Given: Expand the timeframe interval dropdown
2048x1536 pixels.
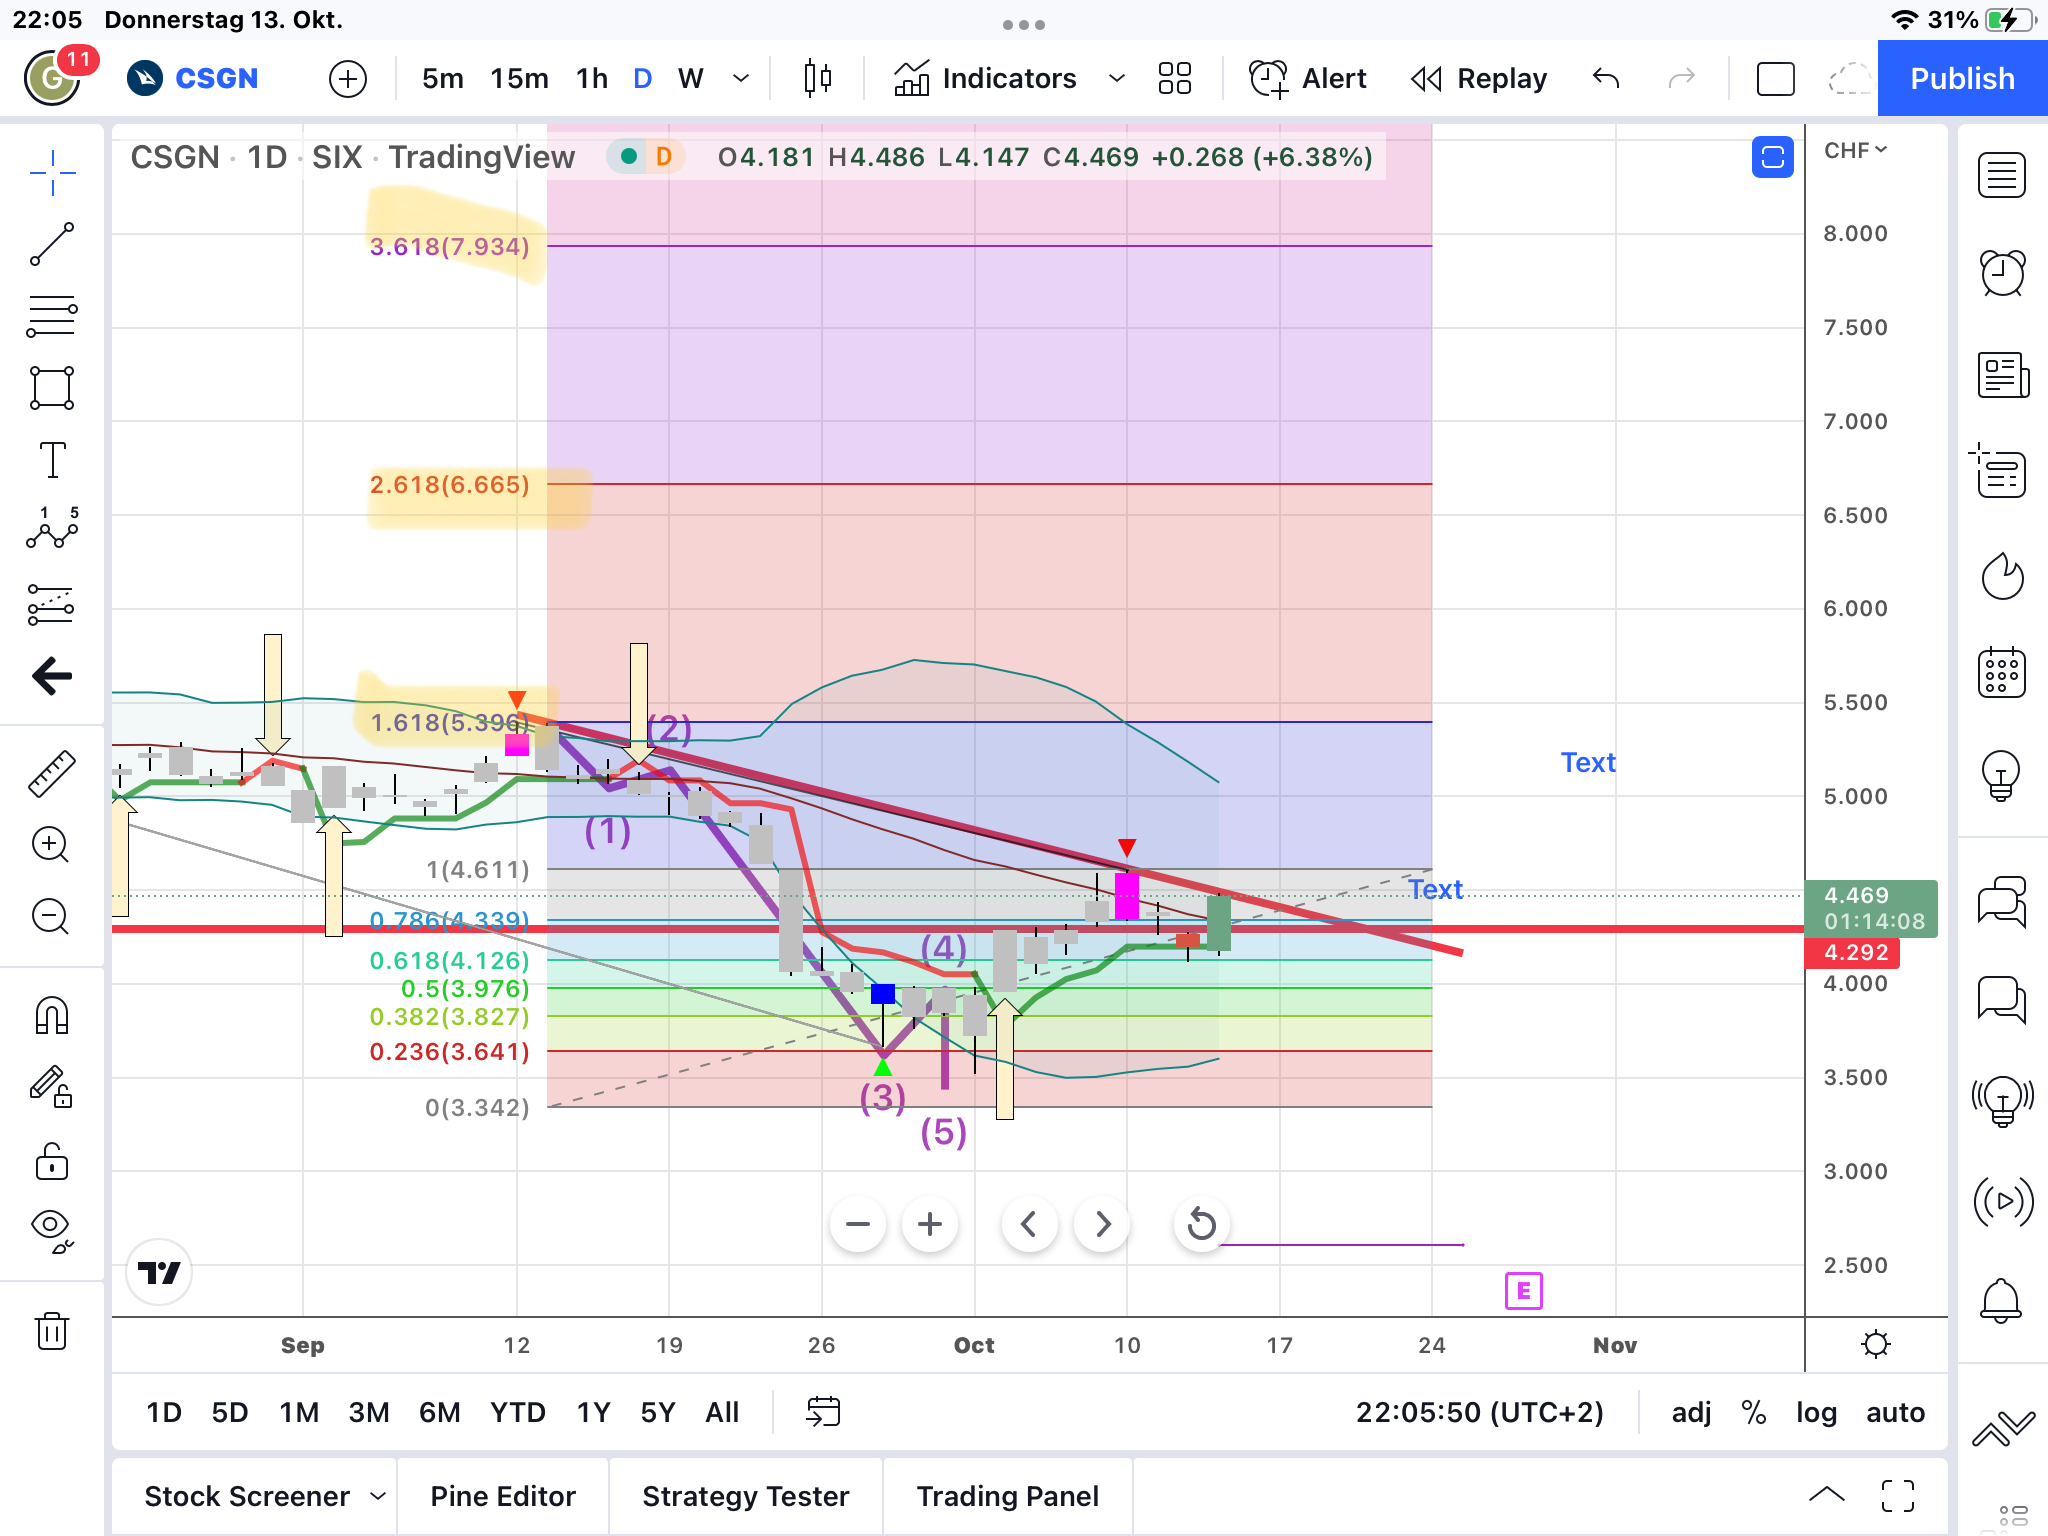Looking at the screenshot, I should pos(741,78).
